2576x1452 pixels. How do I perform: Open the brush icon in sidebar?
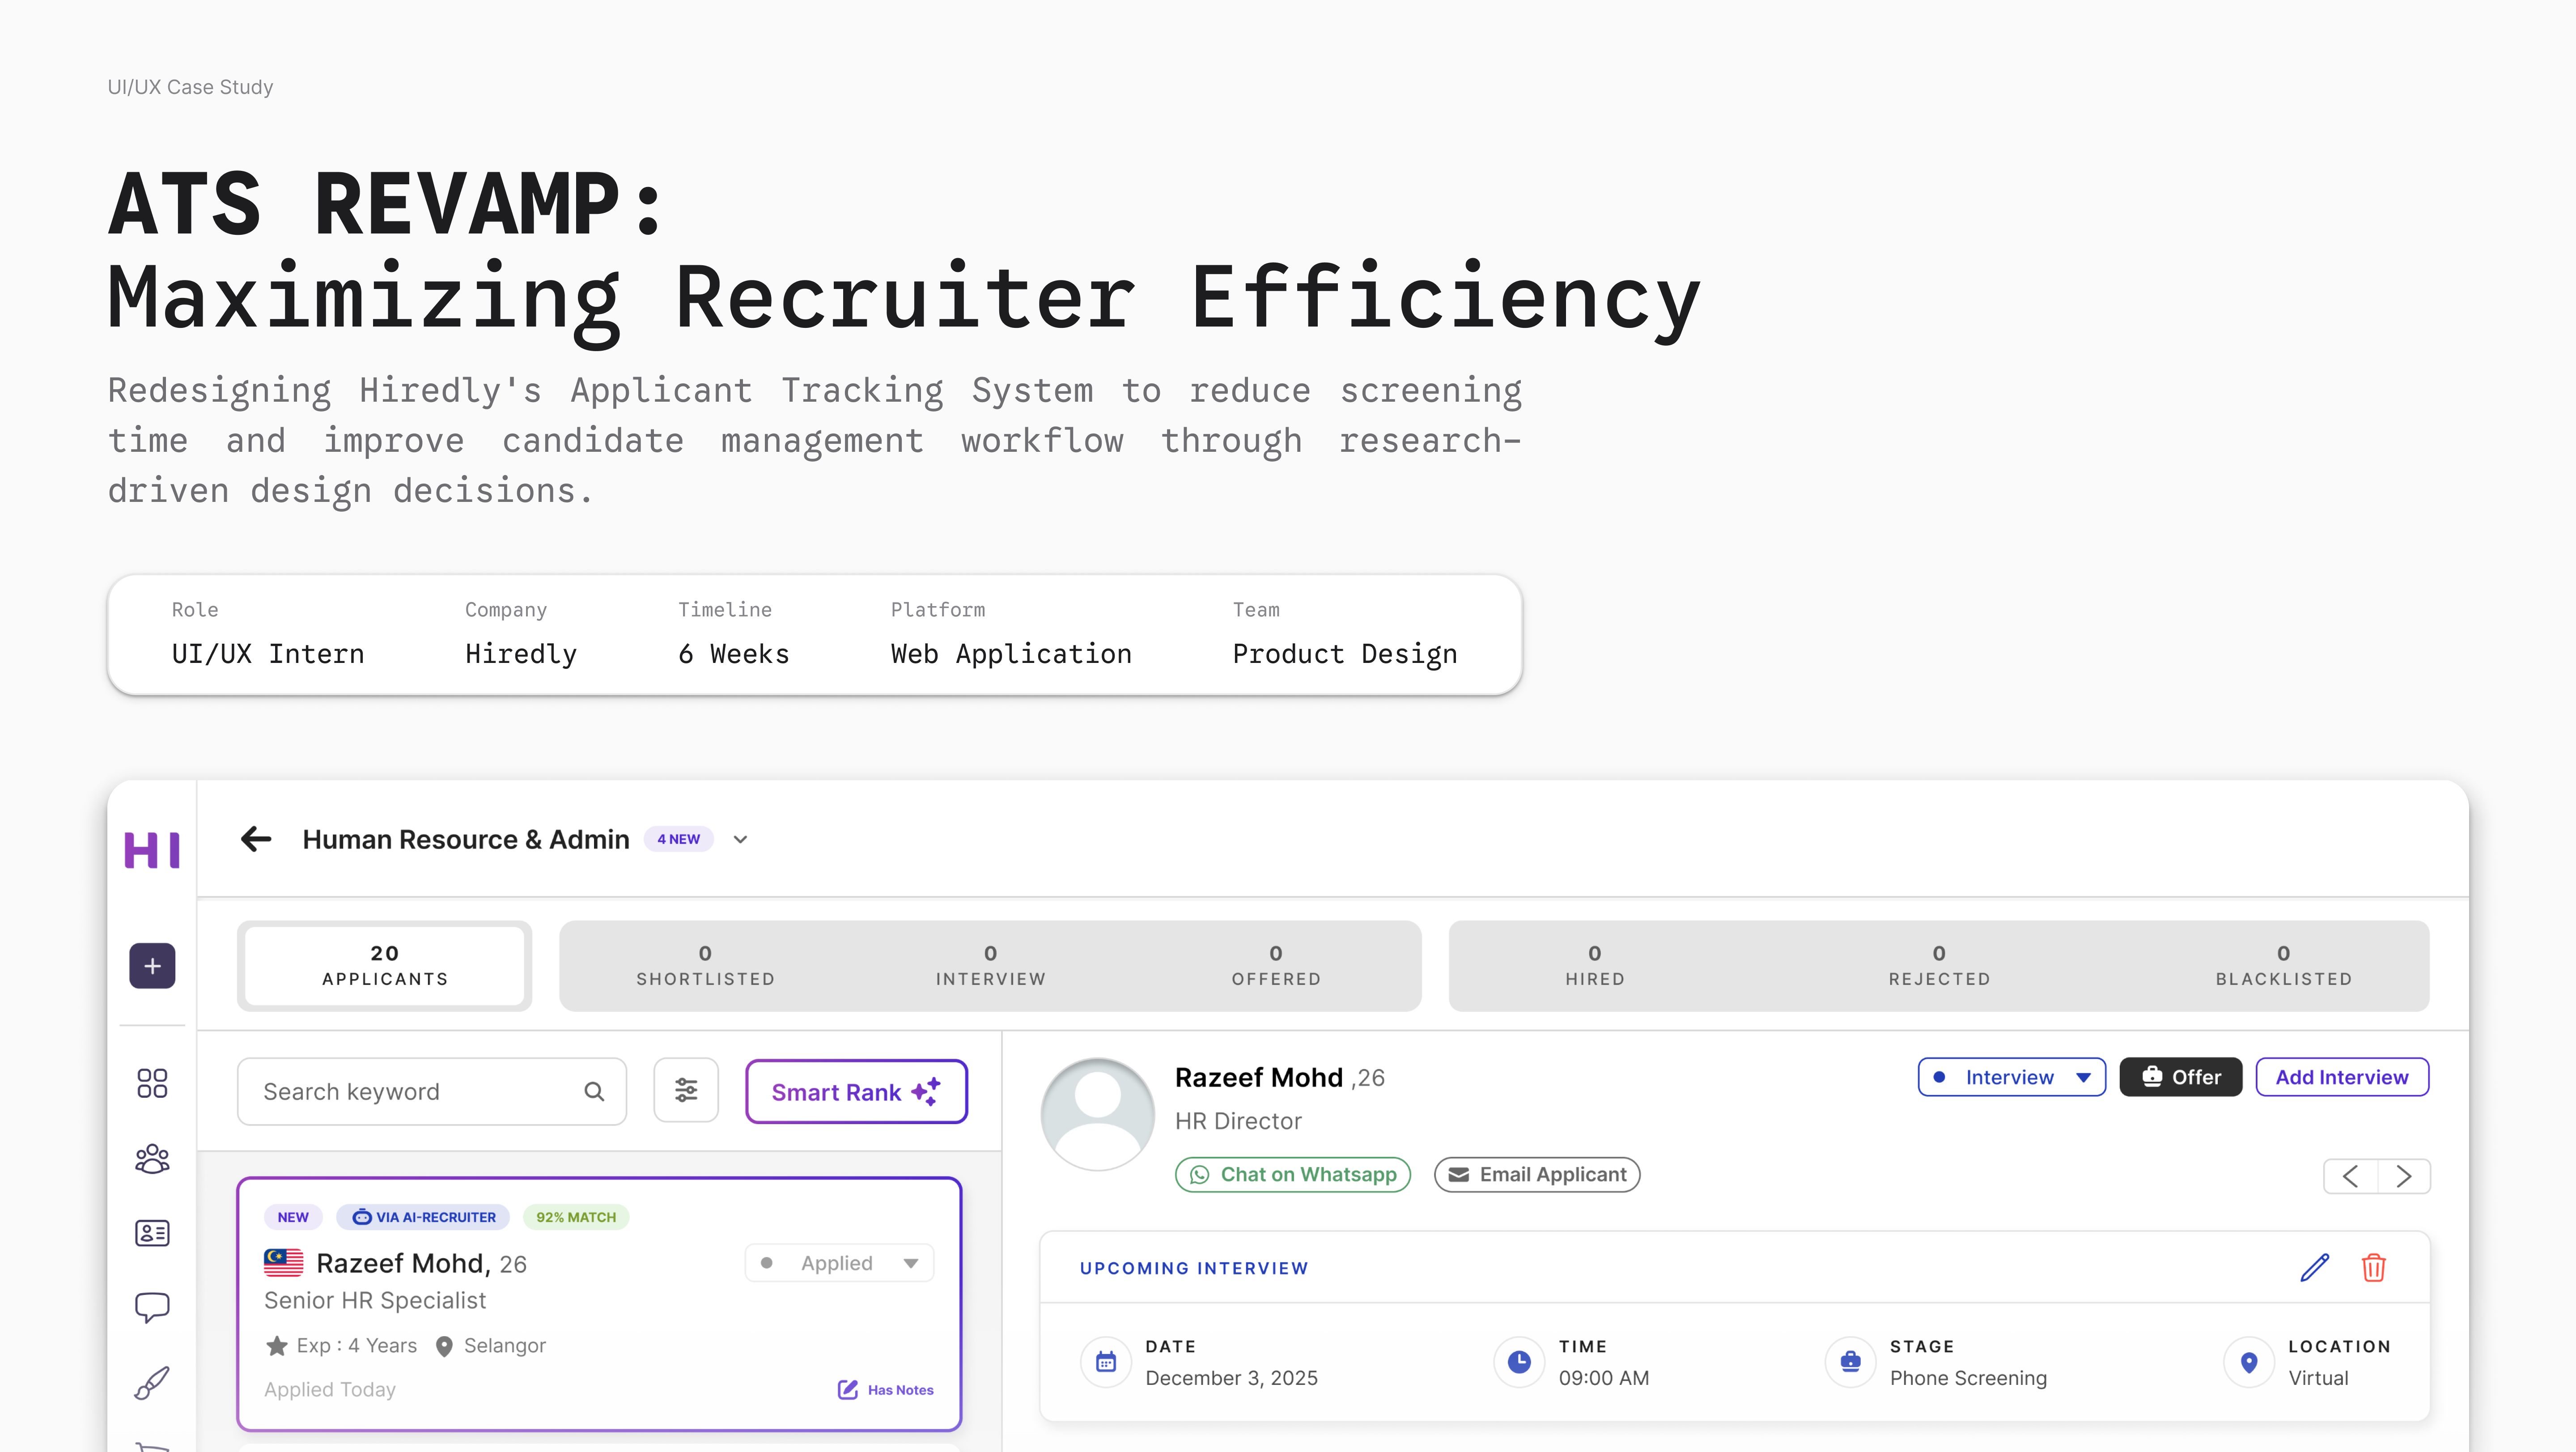(152, 1383)
